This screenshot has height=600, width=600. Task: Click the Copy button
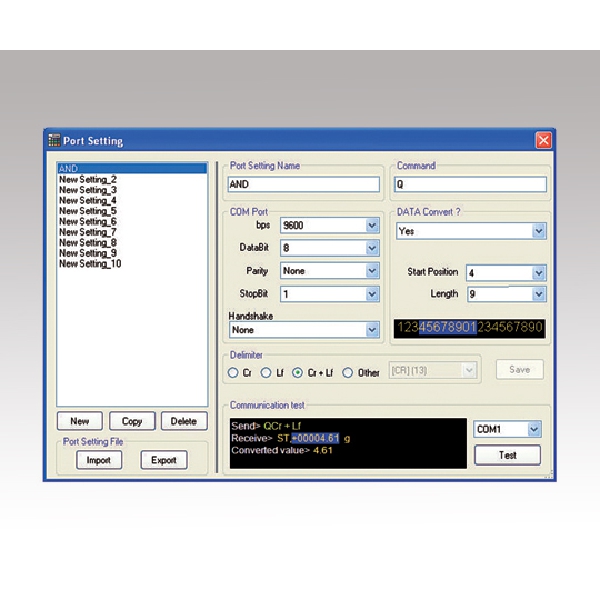131,421
